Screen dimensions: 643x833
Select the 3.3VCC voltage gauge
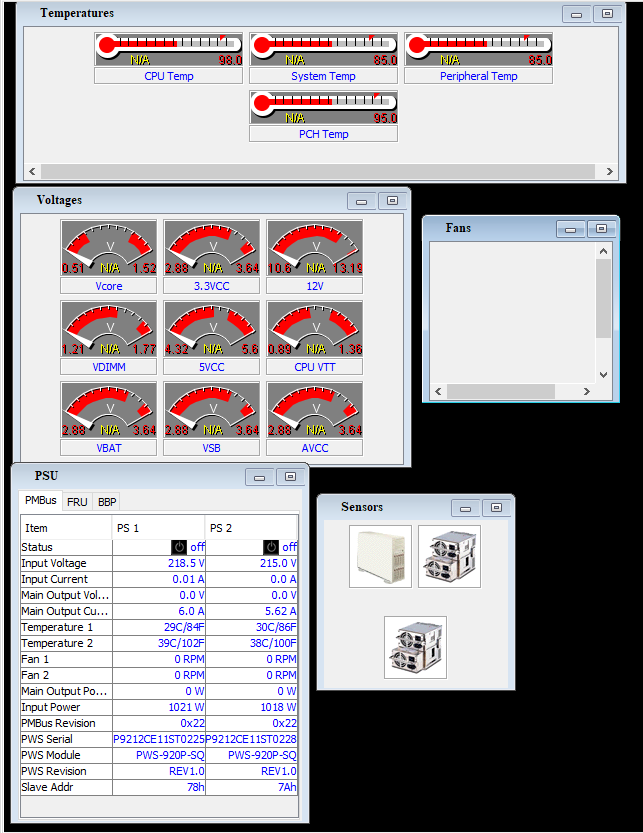coord(211,248)
